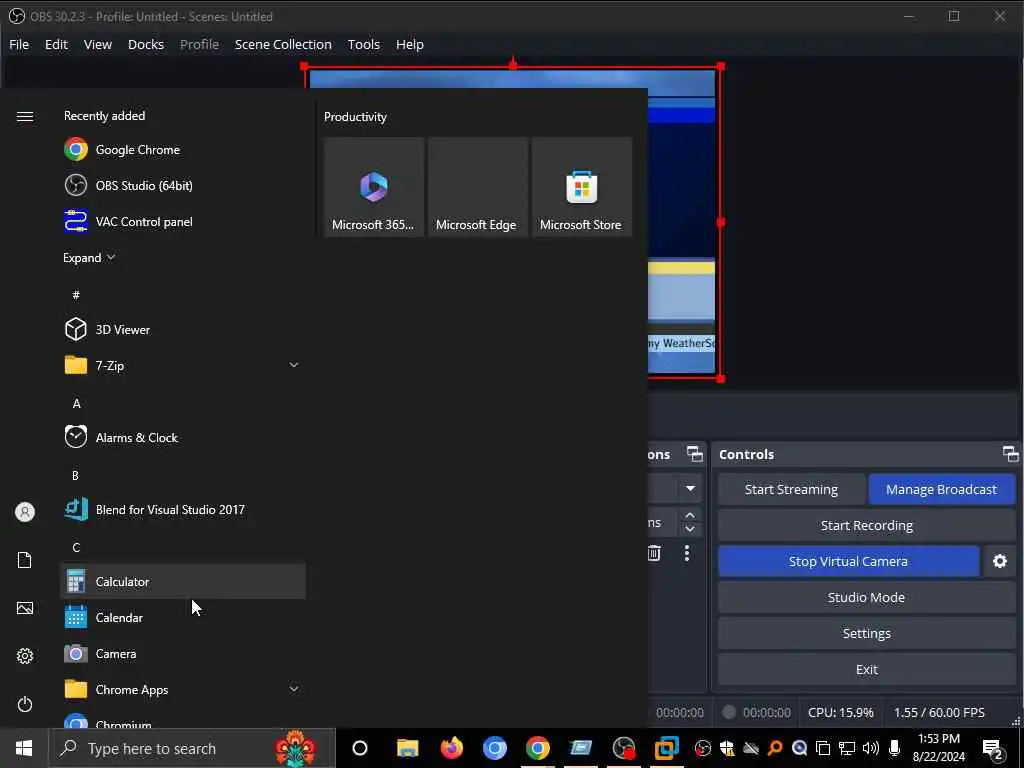
Task: Click the microphone tray icon
Action: tap(894, 748)
